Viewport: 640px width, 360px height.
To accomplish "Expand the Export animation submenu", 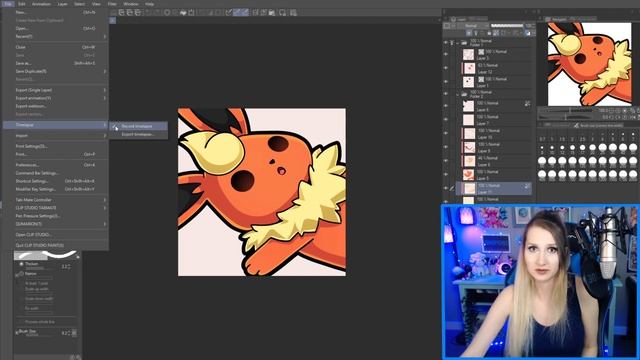I will point(56,98).
